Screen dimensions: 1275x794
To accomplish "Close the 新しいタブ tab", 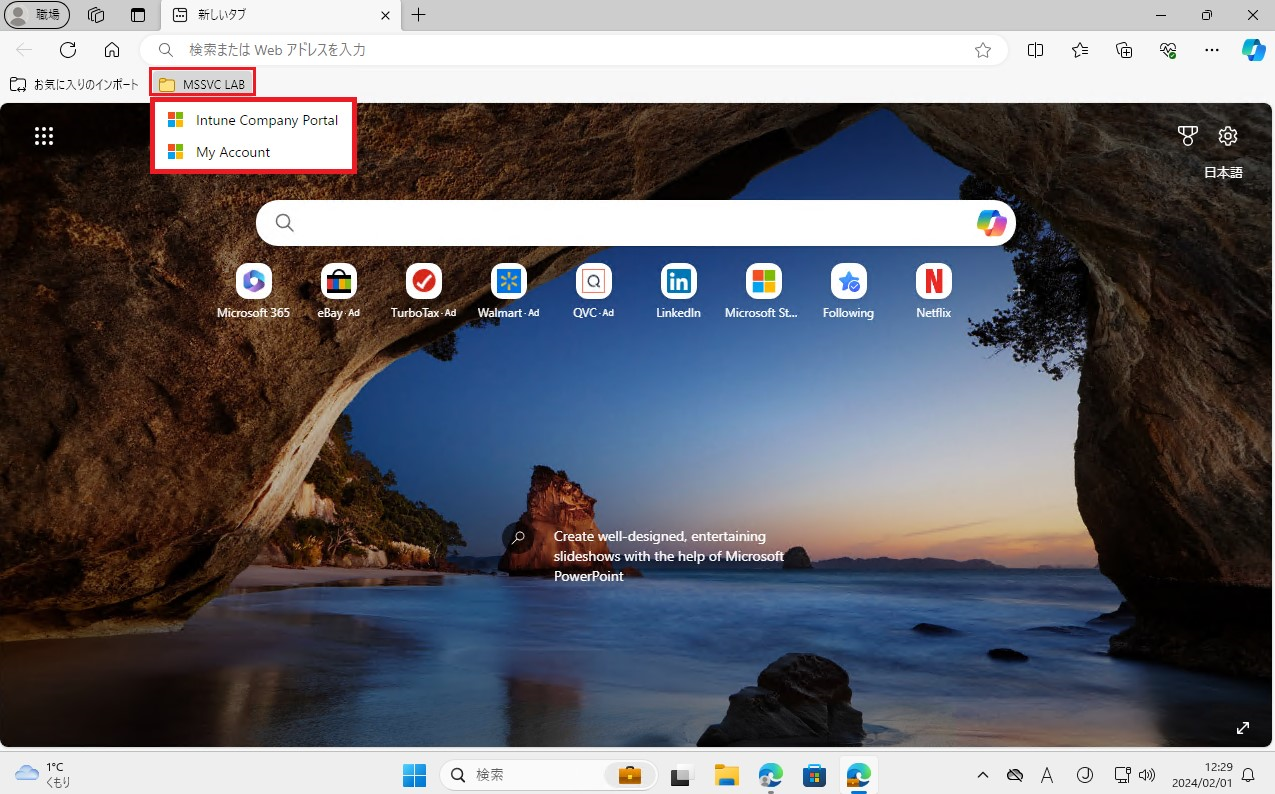I will click(386, 15).
